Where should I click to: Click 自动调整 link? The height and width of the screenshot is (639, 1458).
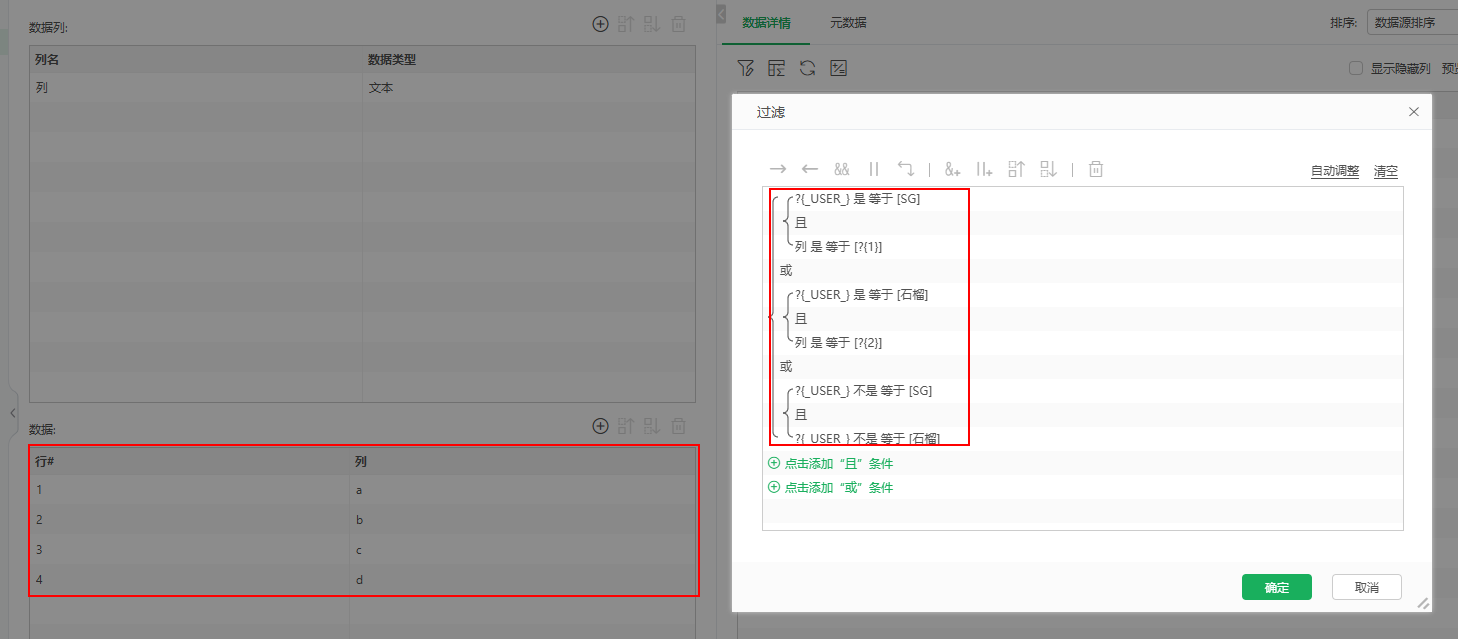click(x=1335, y=171)
